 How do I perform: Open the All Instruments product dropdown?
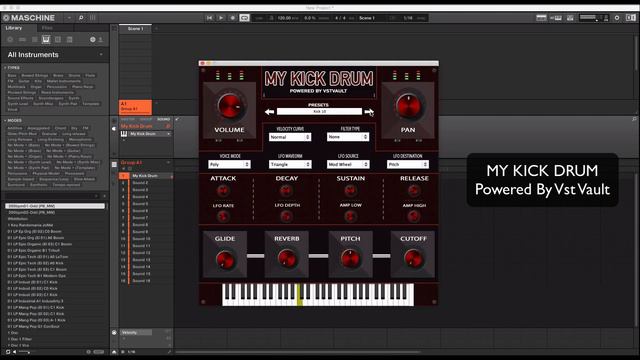[54, 55]
